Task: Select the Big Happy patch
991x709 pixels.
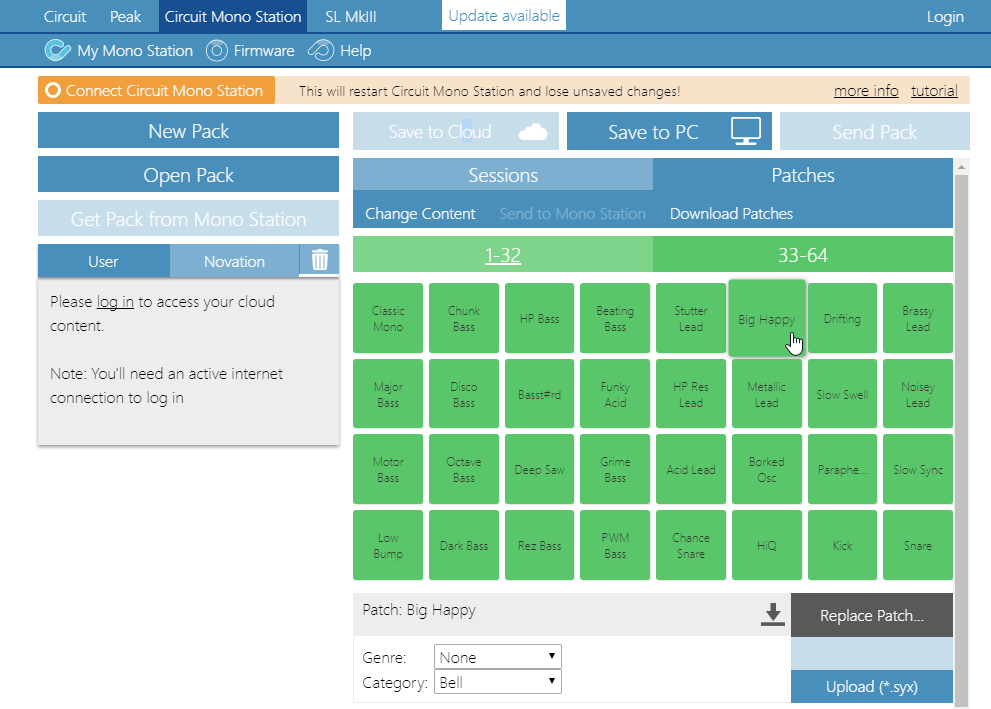Action: click(767, 318)
